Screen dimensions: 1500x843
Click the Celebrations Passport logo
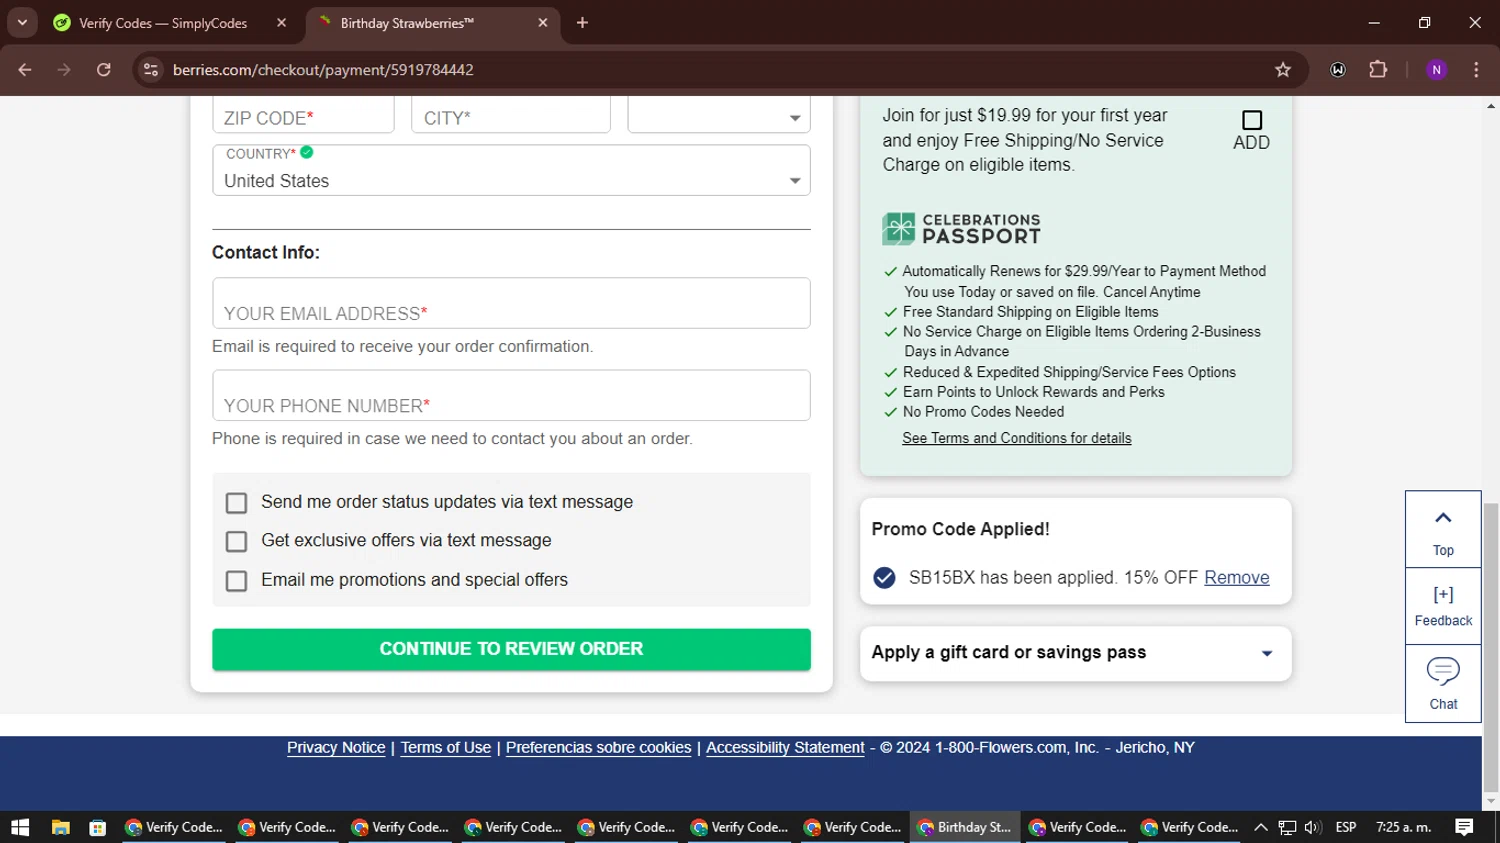point(962,229)
